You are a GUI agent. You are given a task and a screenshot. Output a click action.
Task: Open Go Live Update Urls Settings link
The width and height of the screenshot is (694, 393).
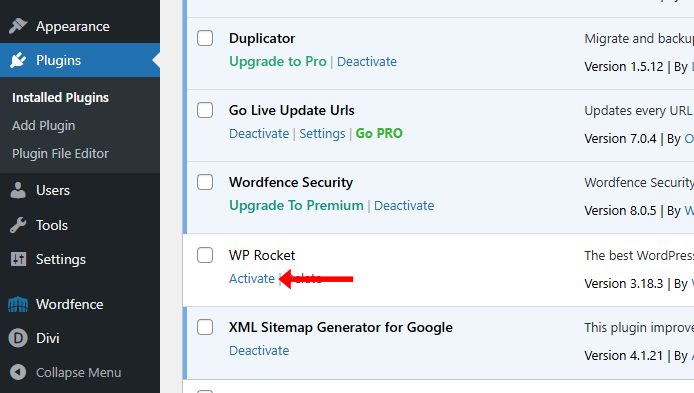coord(322,134)
